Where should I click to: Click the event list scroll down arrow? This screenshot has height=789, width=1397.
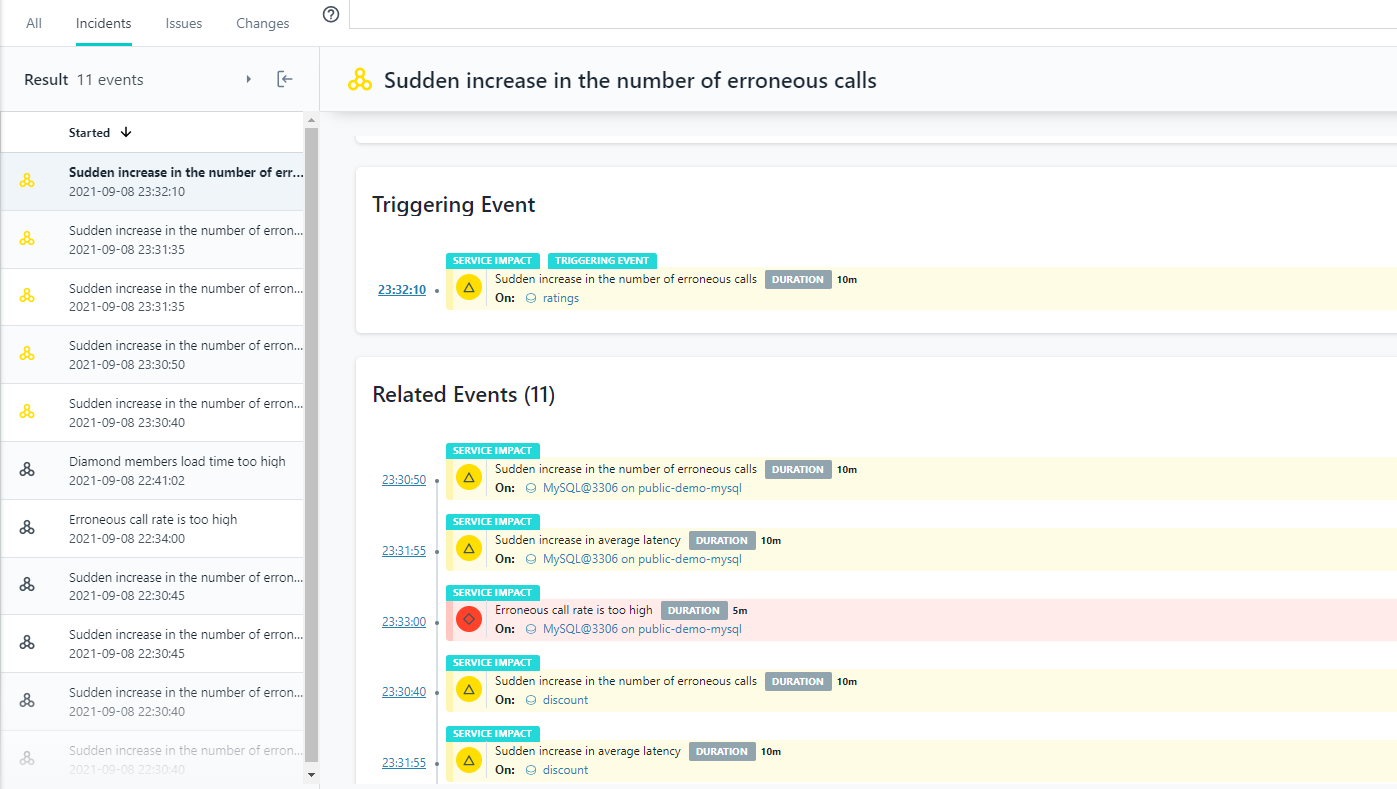coord(311,774)
